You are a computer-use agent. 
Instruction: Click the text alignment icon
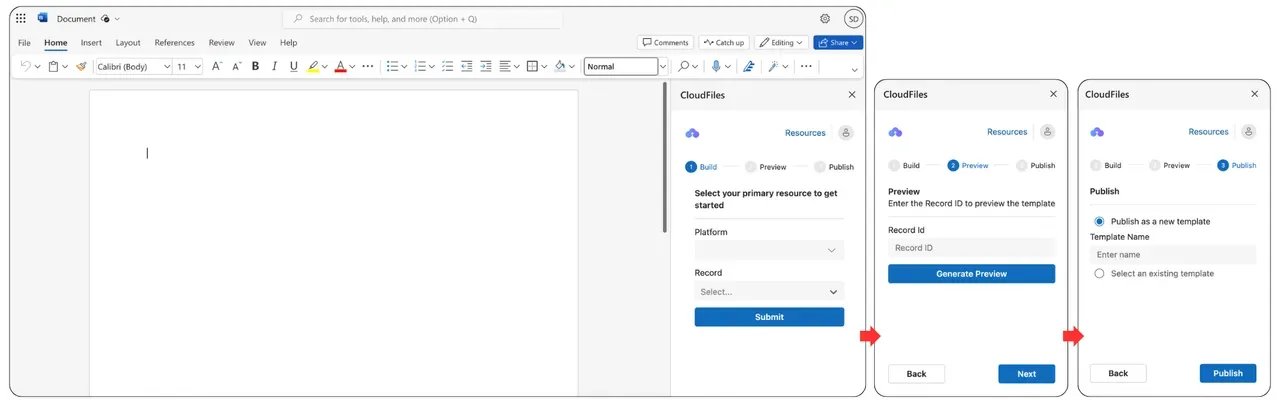(505, 66)
